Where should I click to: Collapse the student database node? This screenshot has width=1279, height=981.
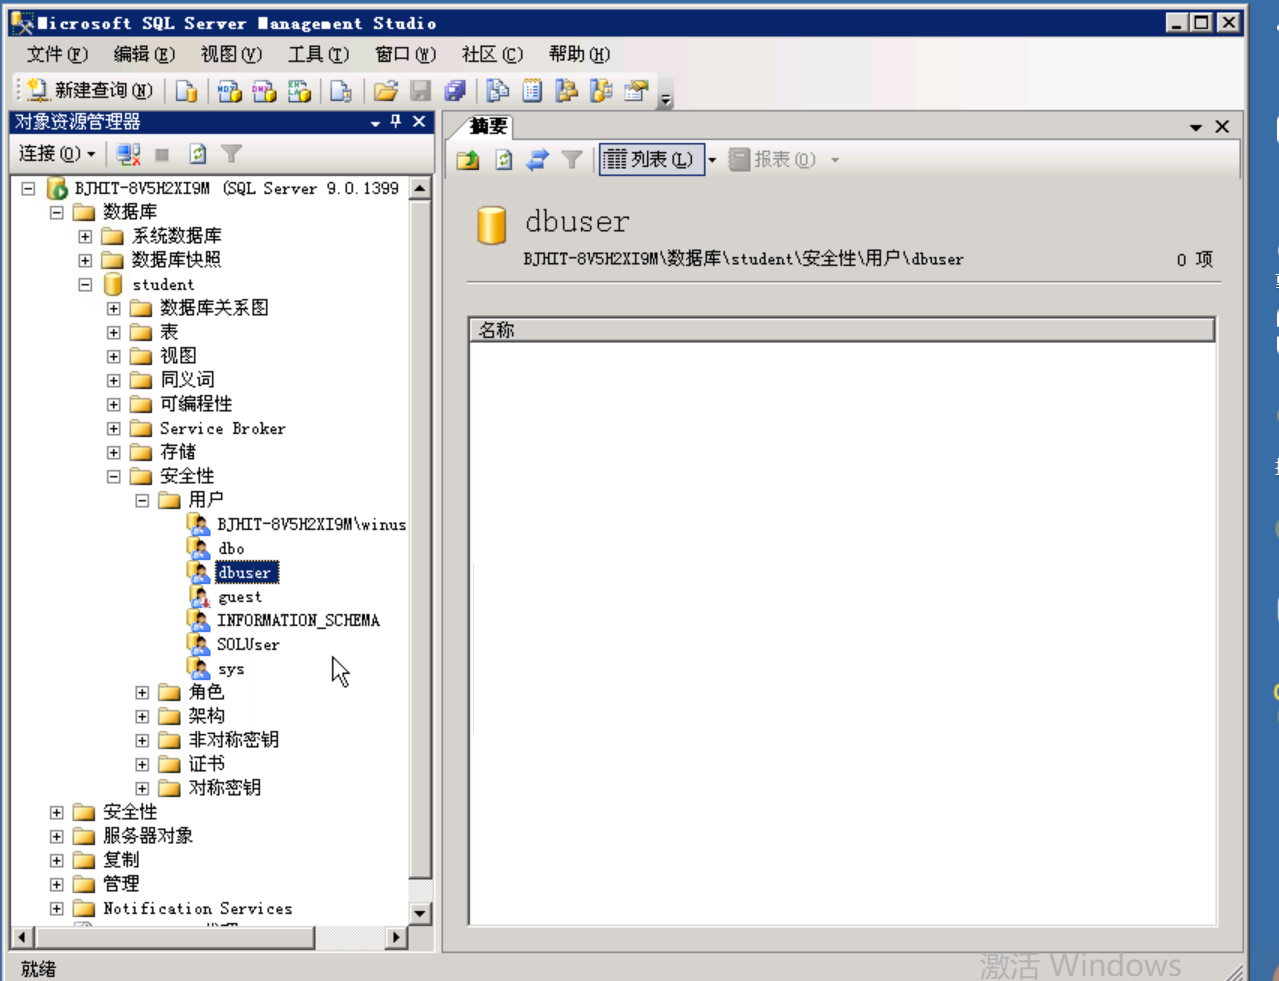pyautogui.click(x=85, y=285)
